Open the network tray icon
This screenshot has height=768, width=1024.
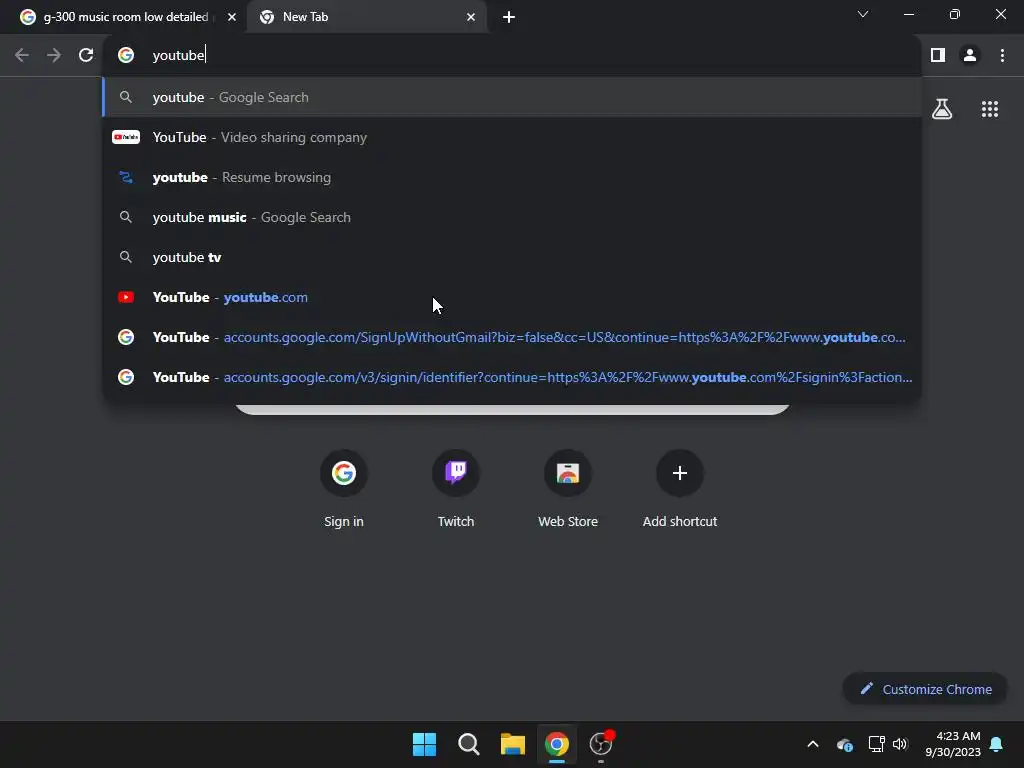[x=876, y=744]
